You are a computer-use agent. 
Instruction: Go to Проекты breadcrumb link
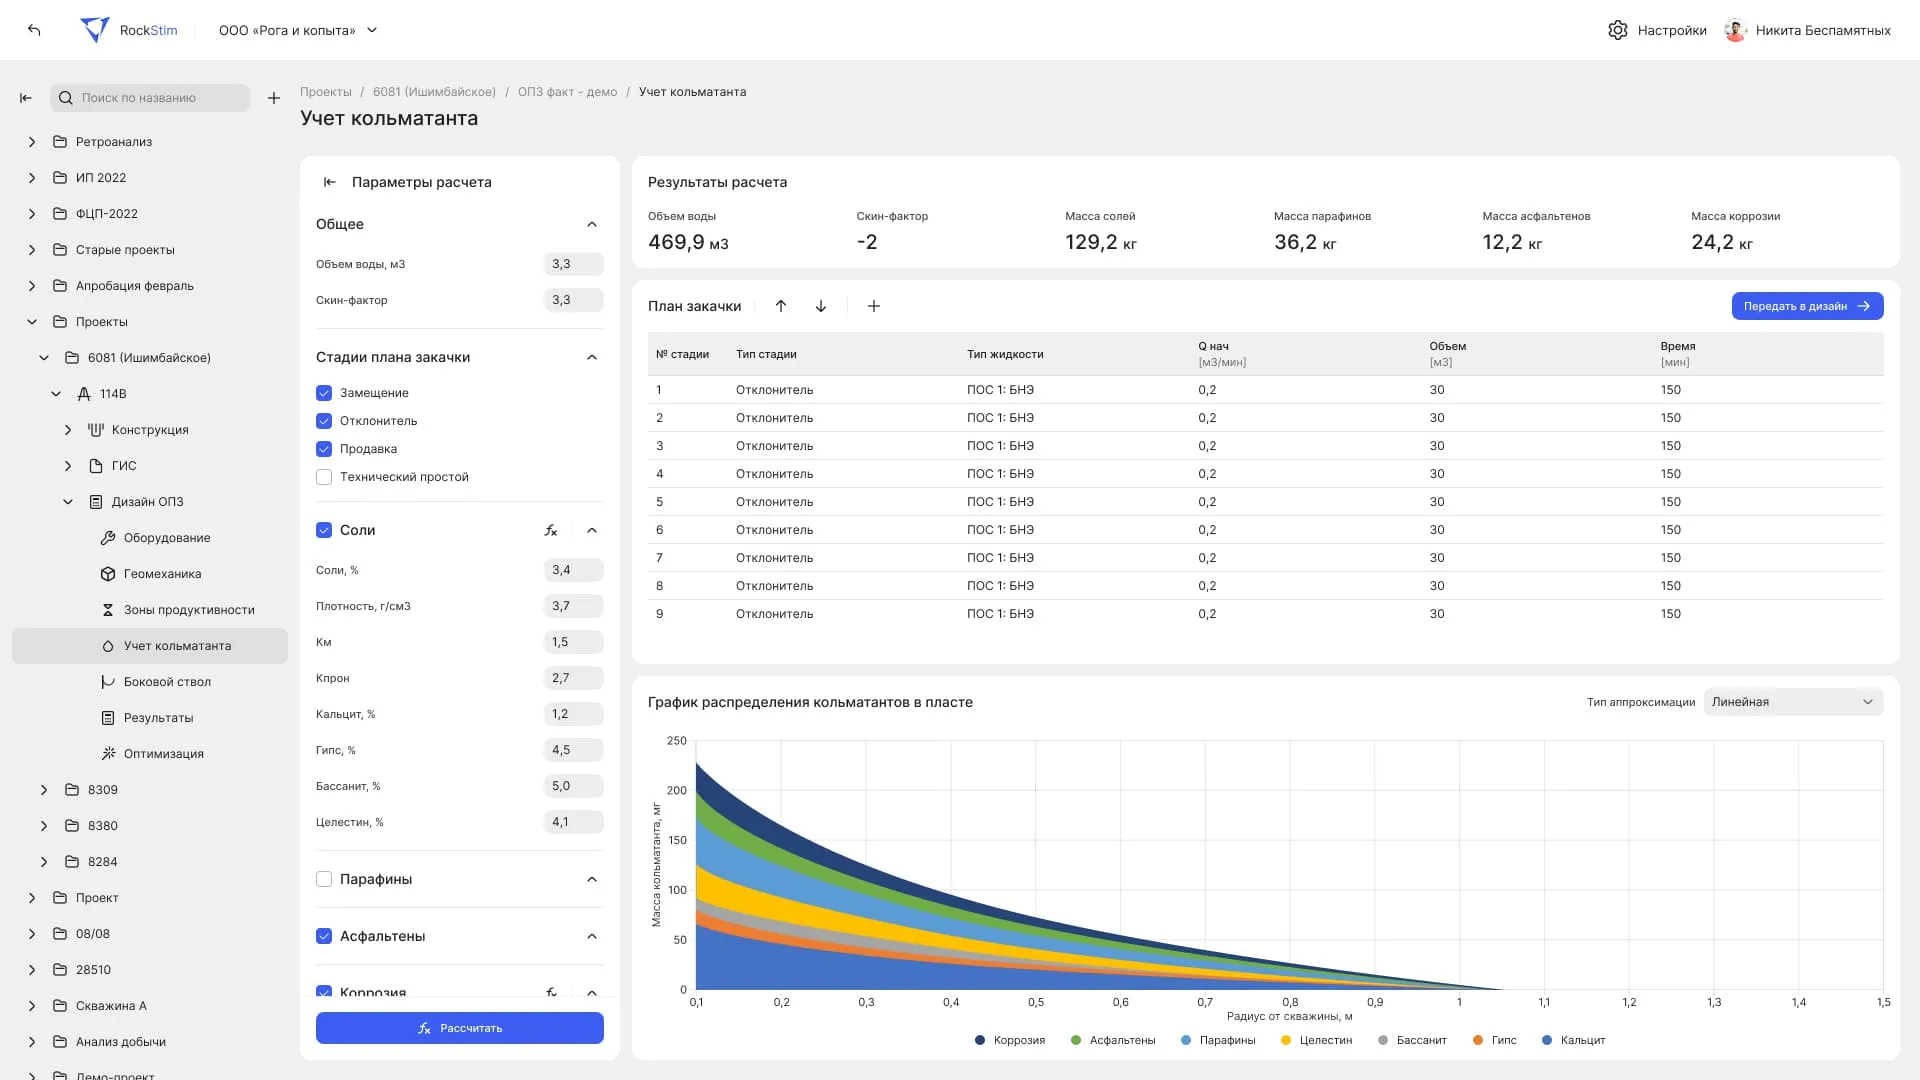326,92
